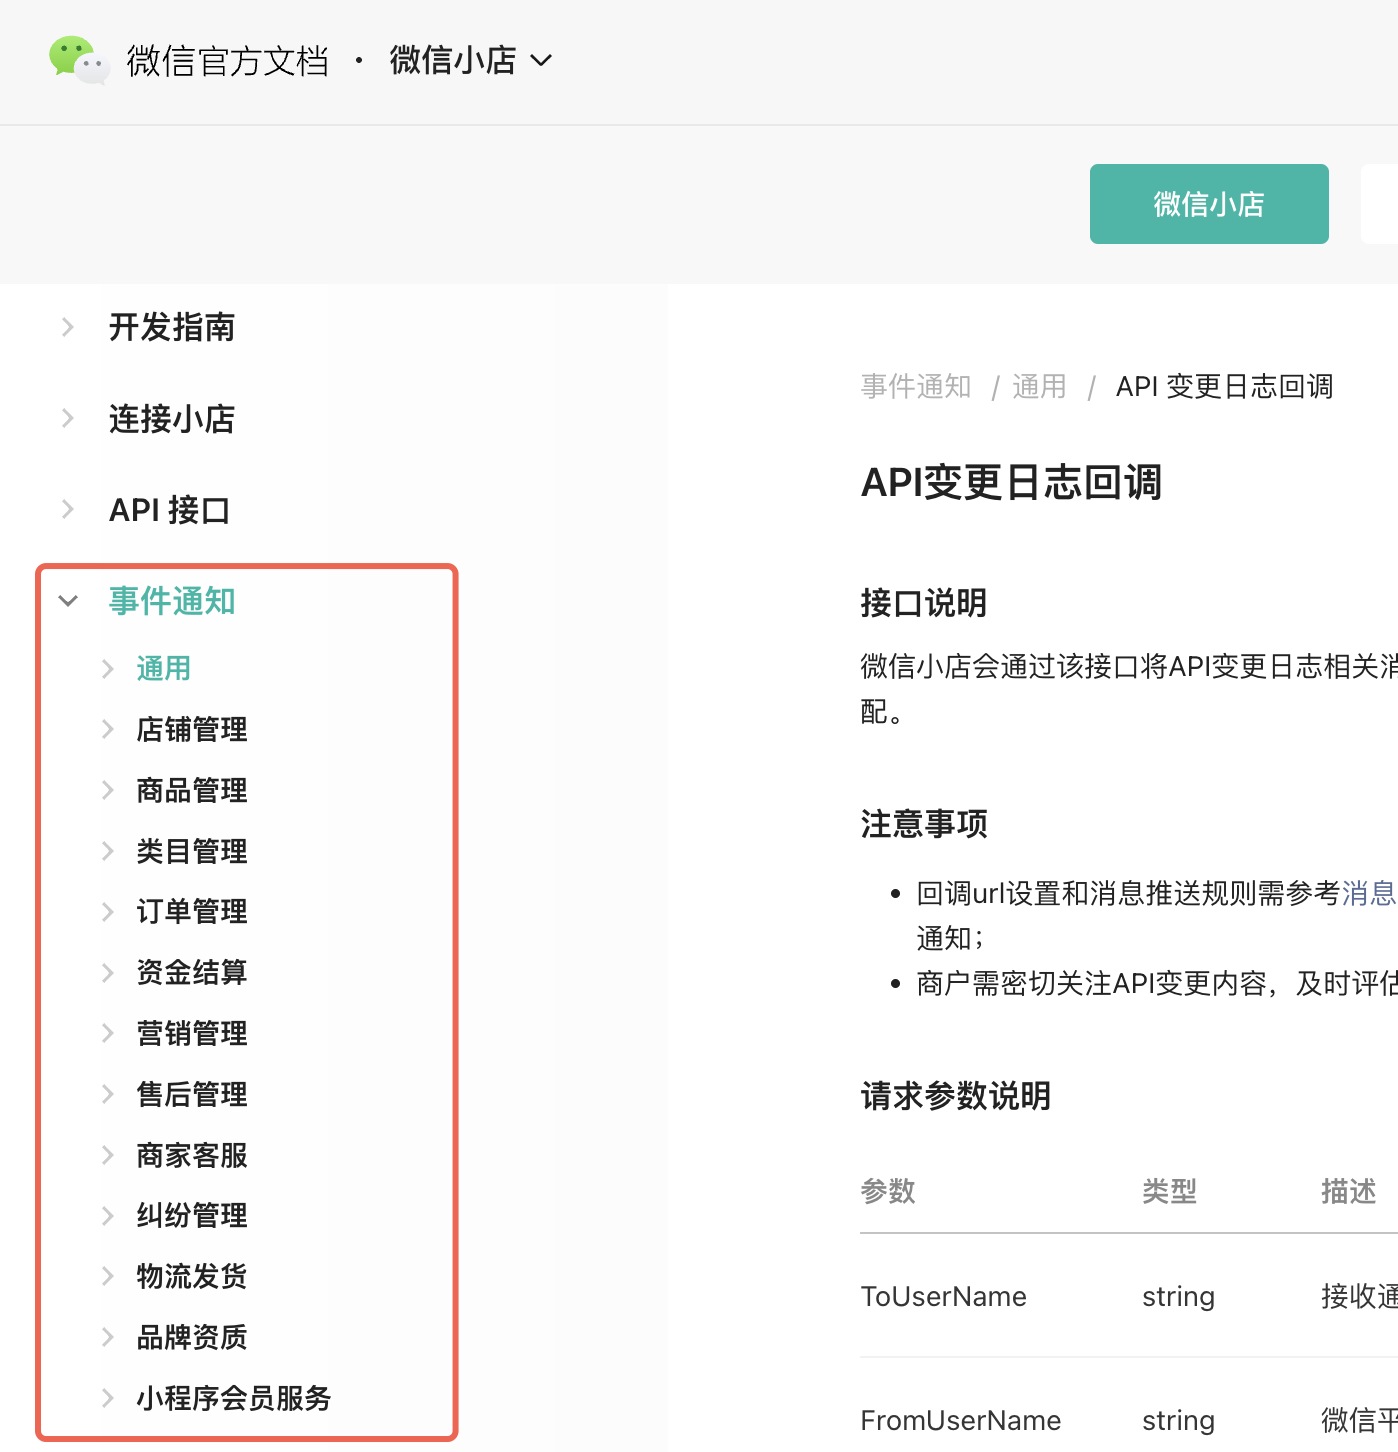The height and width of the screenshot is (1452, 1398).
Task: Expand the API 接口 section chevron
Action: (68, 510)
